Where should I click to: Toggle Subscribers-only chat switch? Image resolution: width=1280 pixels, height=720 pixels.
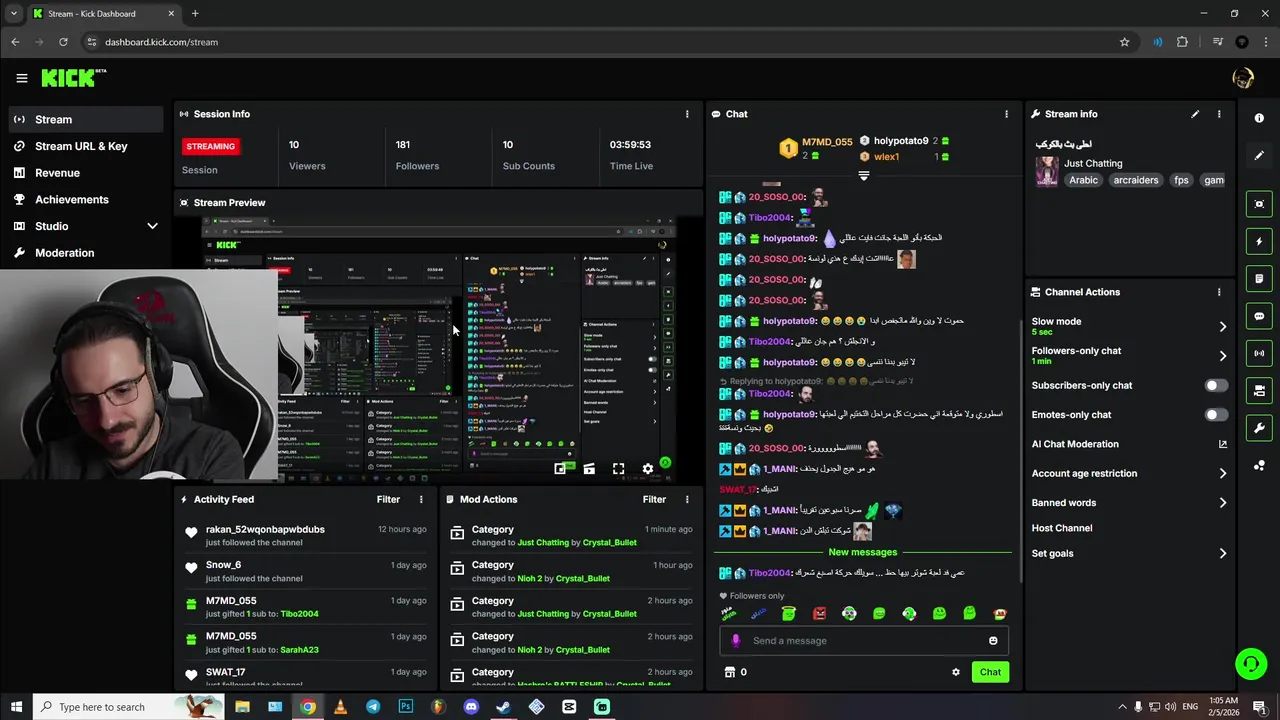(1216, 385)
